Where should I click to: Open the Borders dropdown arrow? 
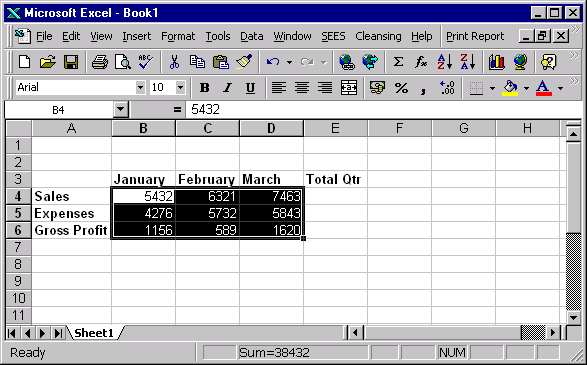coord(492,88)
